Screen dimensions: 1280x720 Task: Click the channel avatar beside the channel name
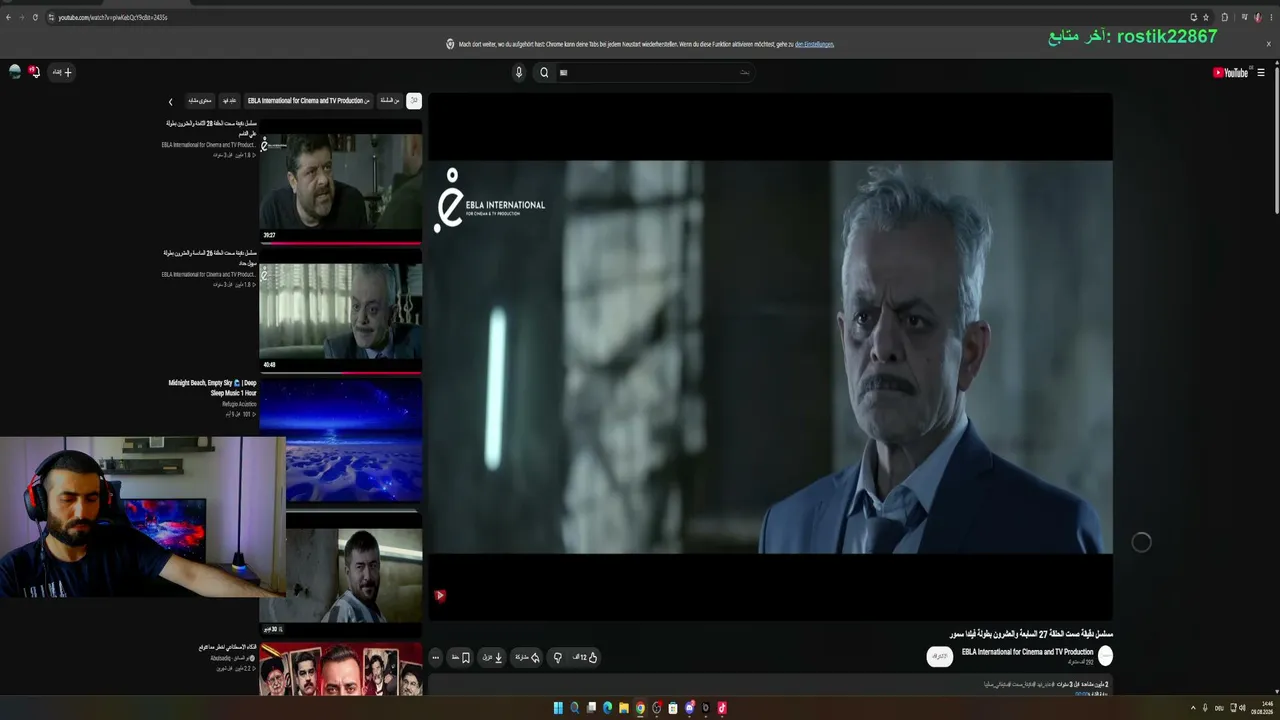(1105, 656)
